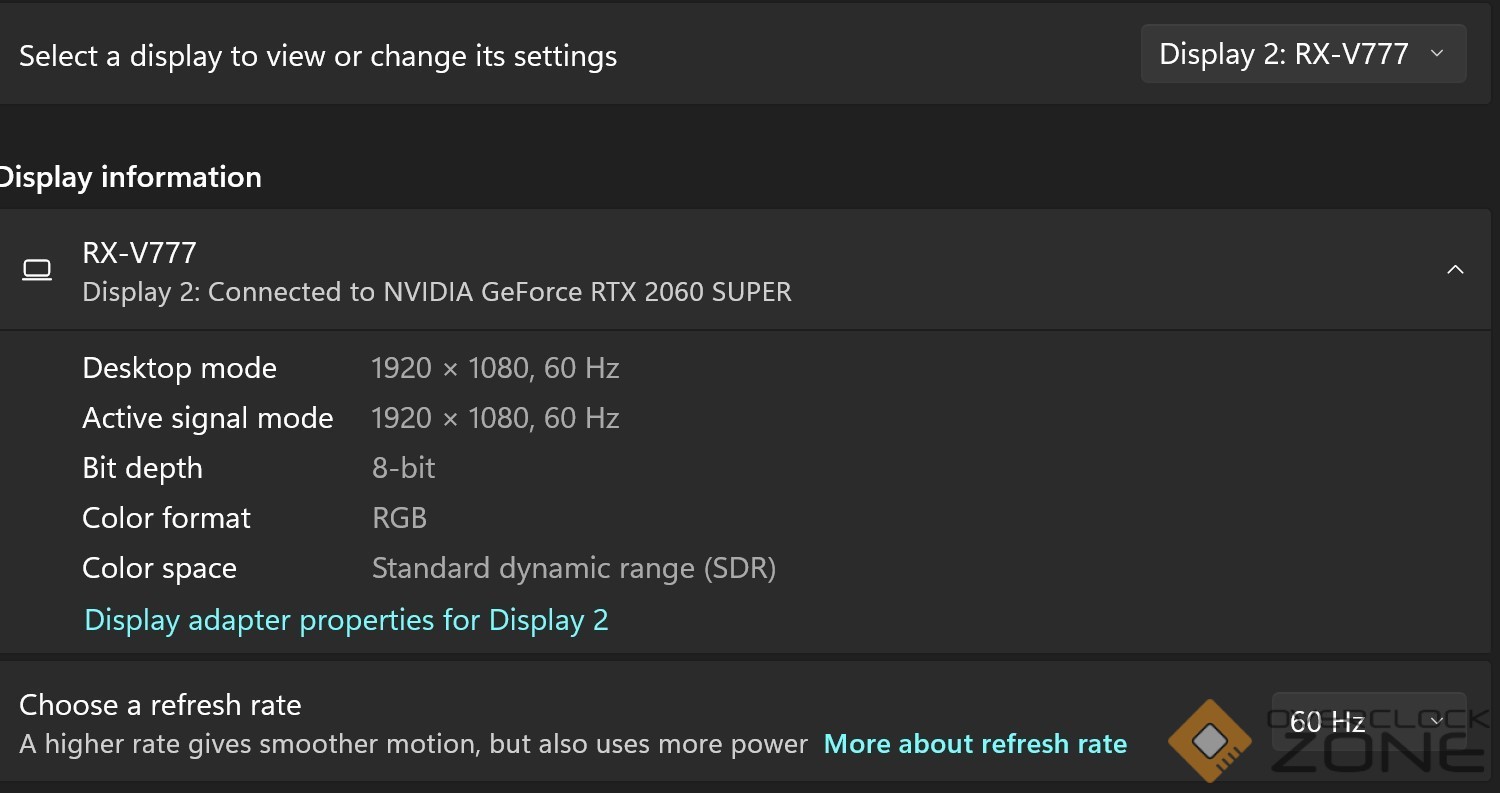Click the Connected to NVIDIA GeForce RTX 2060 SUPER subtitle

tap(437, 292)
